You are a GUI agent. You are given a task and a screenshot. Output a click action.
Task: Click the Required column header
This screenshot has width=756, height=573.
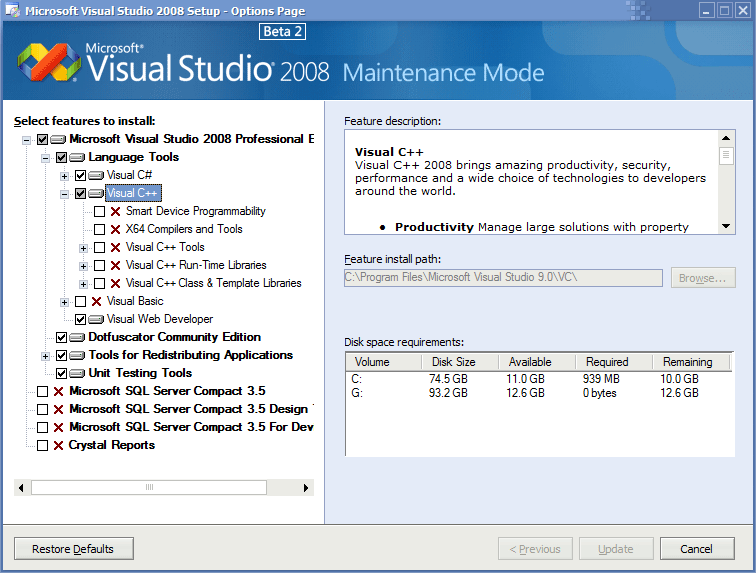click(614, 362)
